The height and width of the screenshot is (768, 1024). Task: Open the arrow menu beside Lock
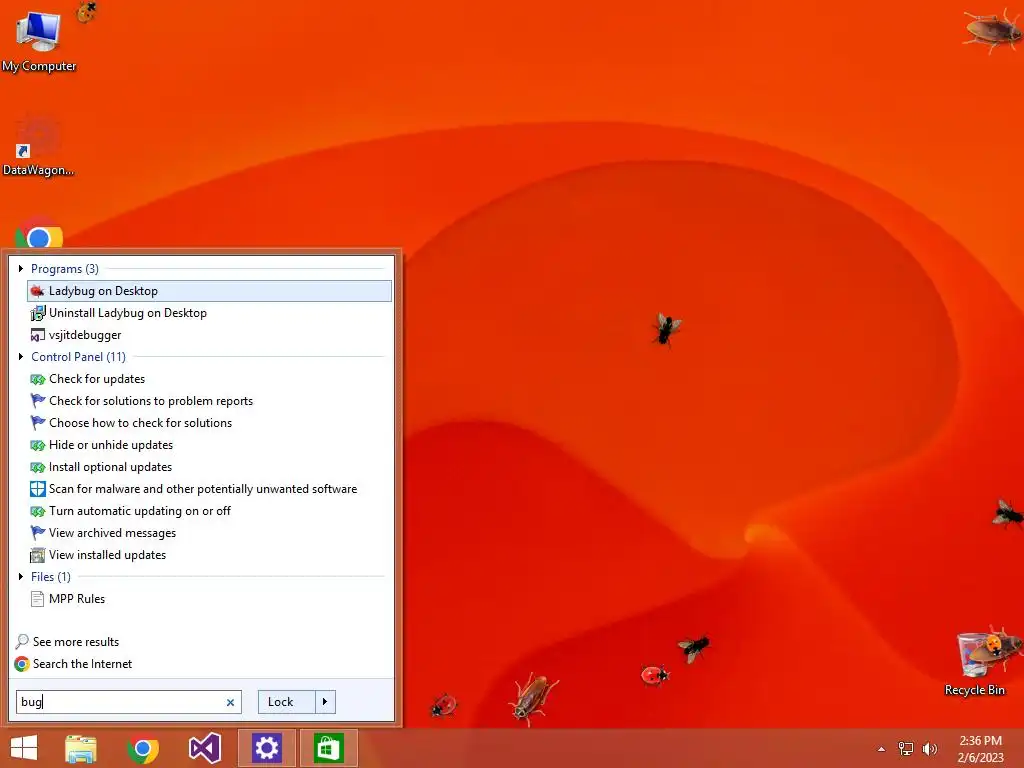325,702
